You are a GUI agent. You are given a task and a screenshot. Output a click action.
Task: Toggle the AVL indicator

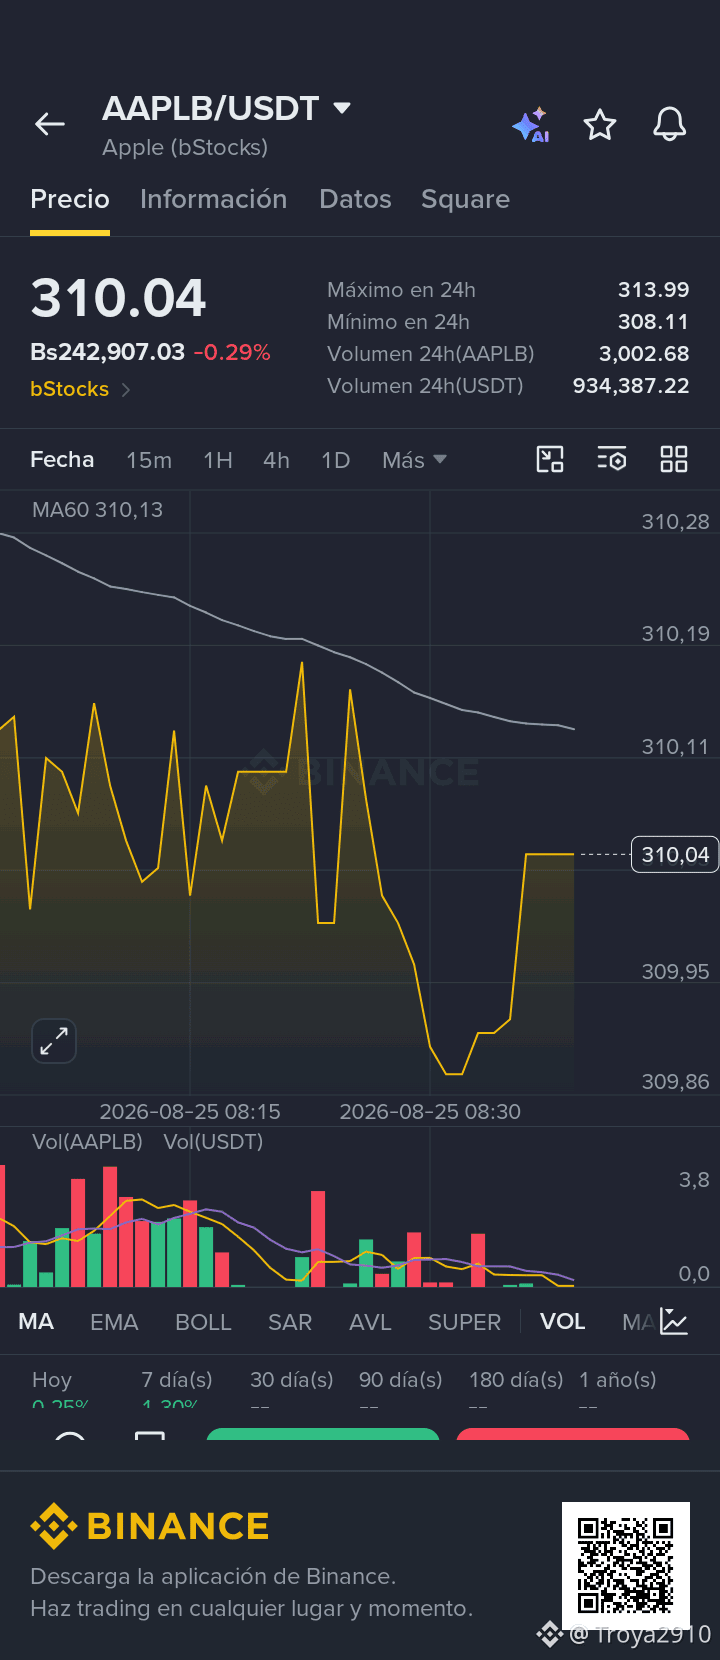pyautogui.click(x=370, y=1322)
